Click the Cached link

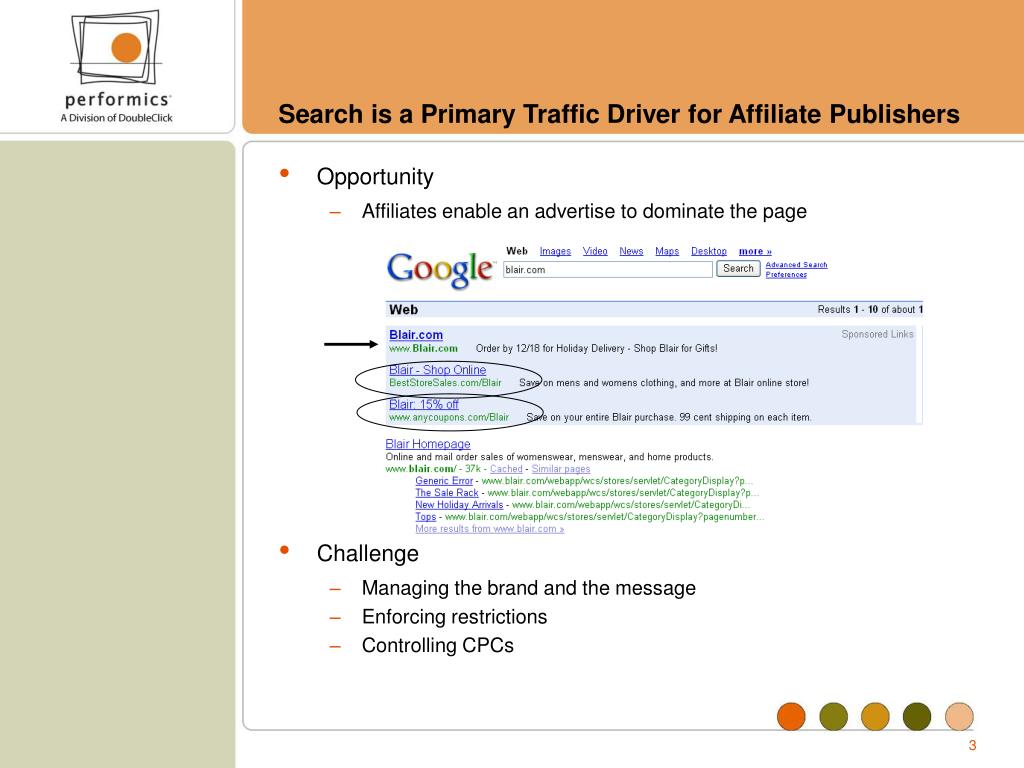coord(506,469)
